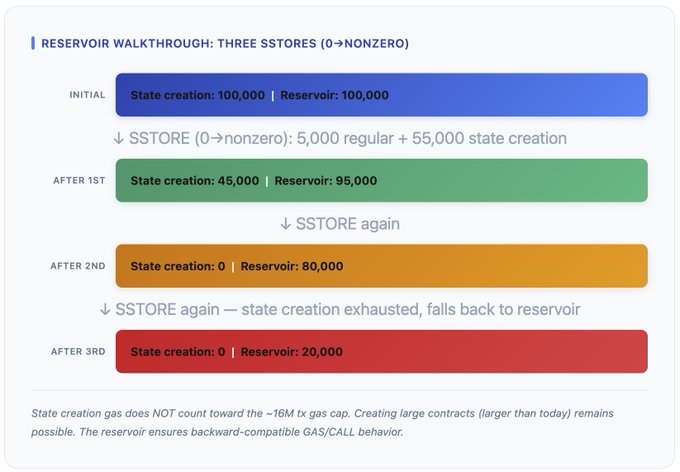
Task: Click the "Reservoir: 80,000" value
Action: (x=292, y=266)
